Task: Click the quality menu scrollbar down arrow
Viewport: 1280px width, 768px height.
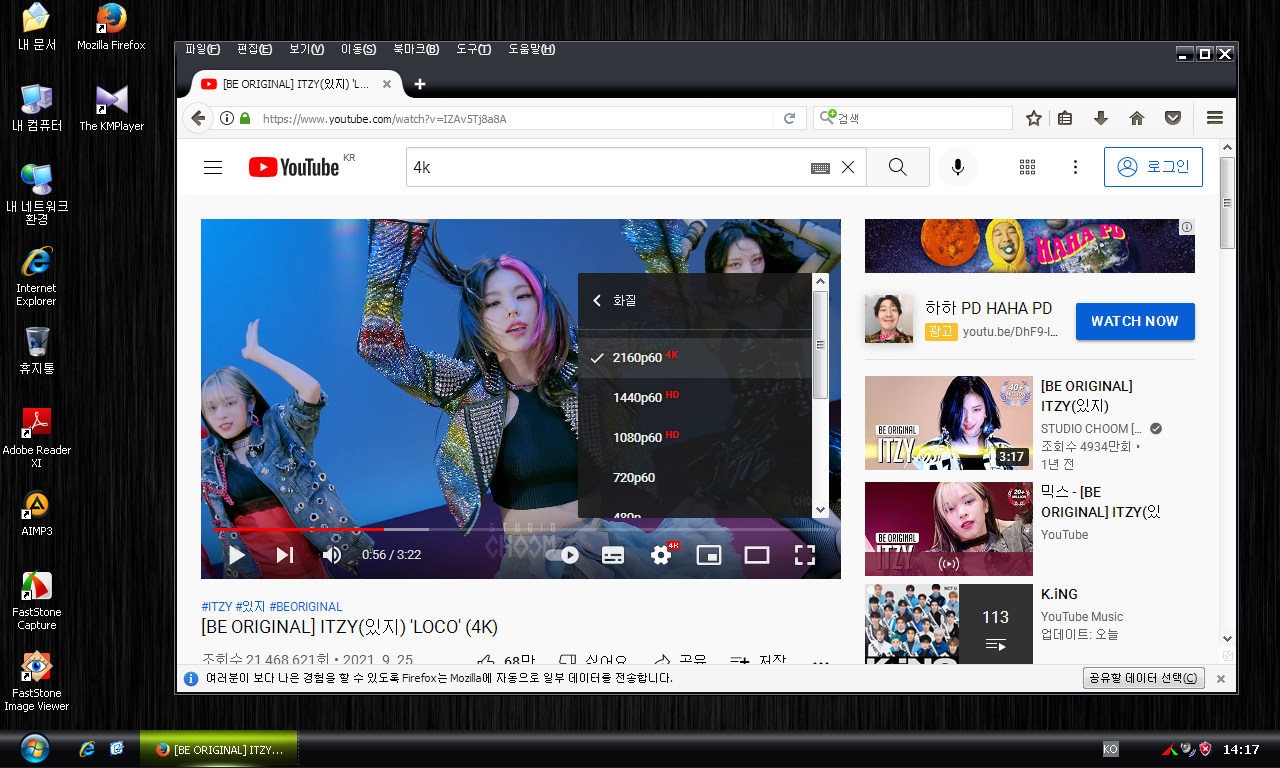Action: pos(820,510)
